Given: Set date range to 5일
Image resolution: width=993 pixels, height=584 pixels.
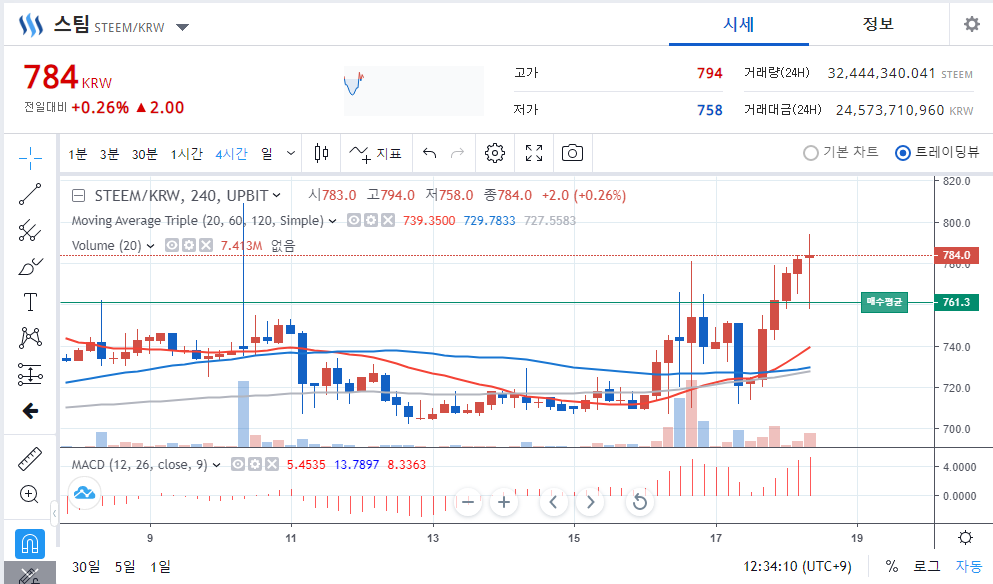Looking at the screenshot, I should 125,567.
